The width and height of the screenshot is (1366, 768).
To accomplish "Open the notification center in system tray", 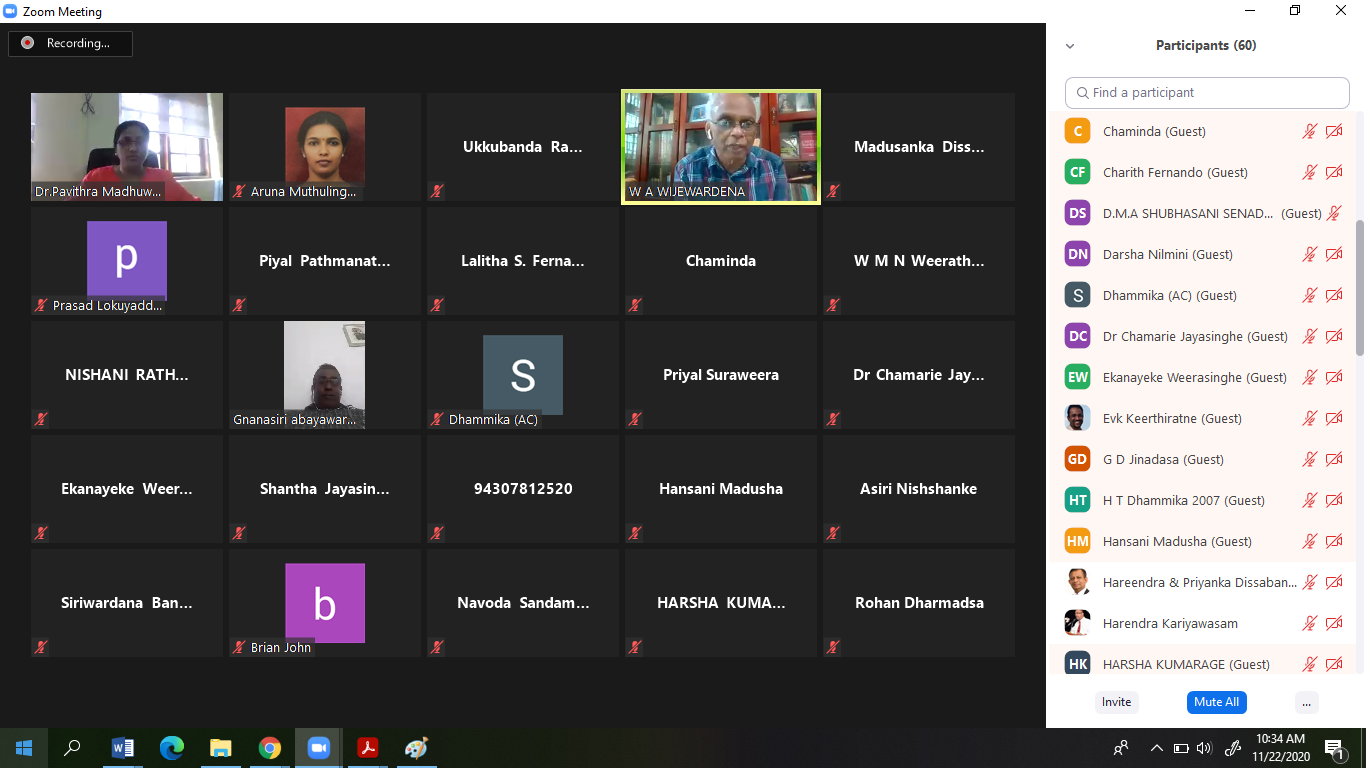I will (x=1334, y=748).
